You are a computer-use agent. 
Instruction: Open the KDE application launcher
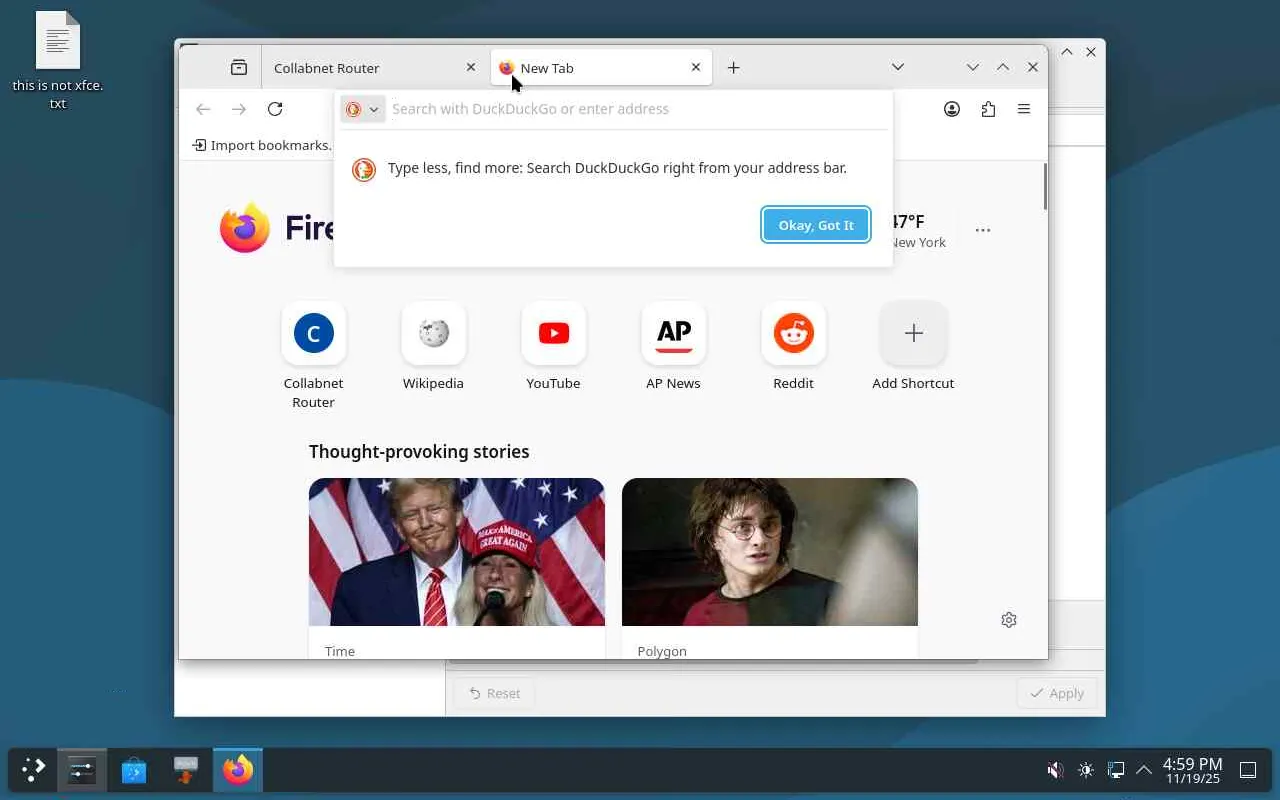33,770
